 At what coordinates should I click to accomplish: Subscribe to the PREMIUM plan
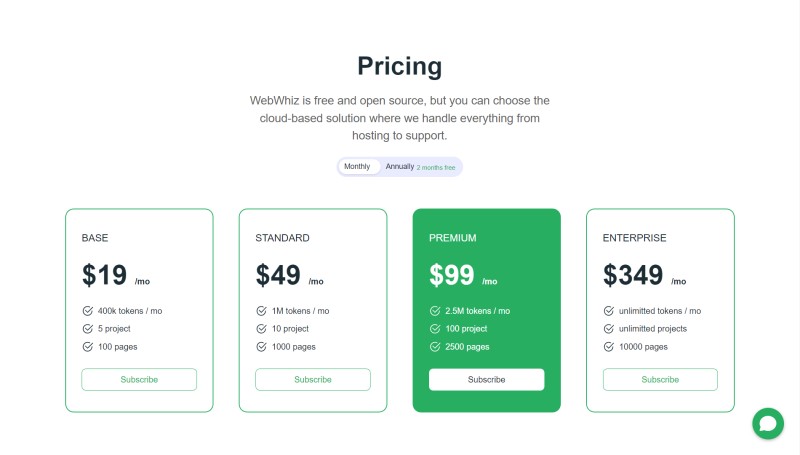(x=486, y=380)
